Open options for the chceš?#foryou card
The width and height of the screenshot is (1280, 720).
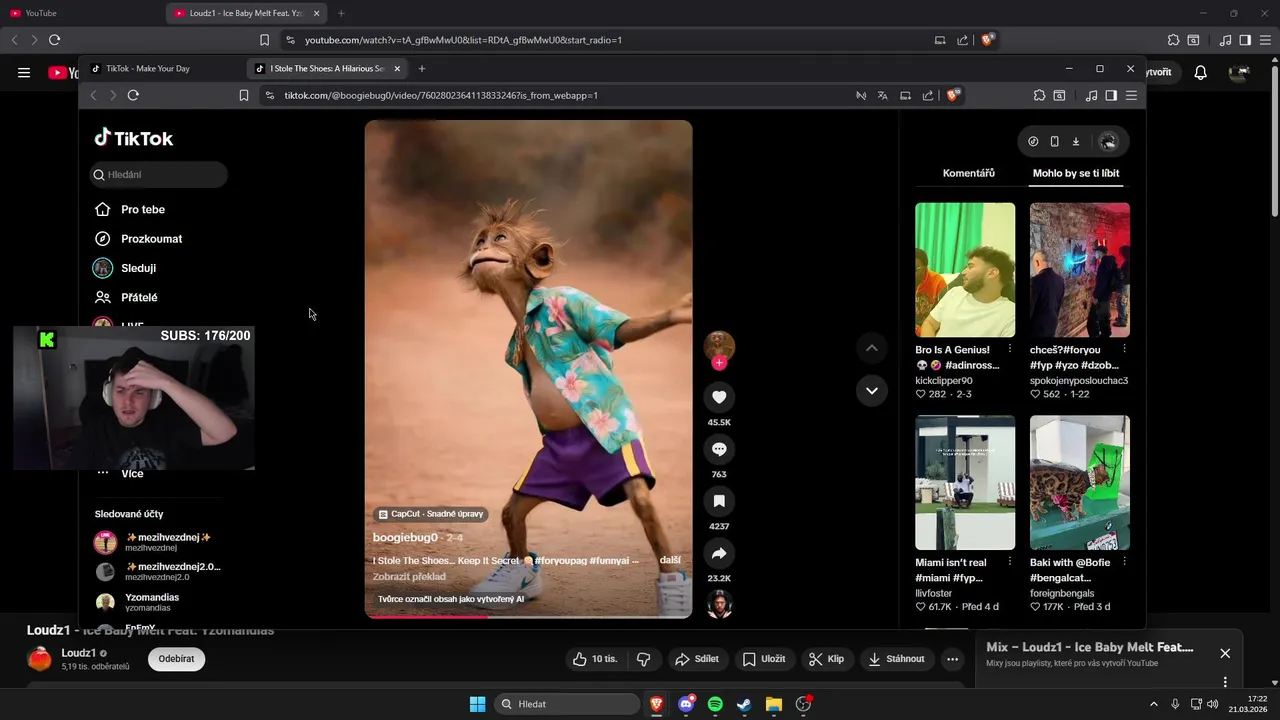pos(1125,350)
